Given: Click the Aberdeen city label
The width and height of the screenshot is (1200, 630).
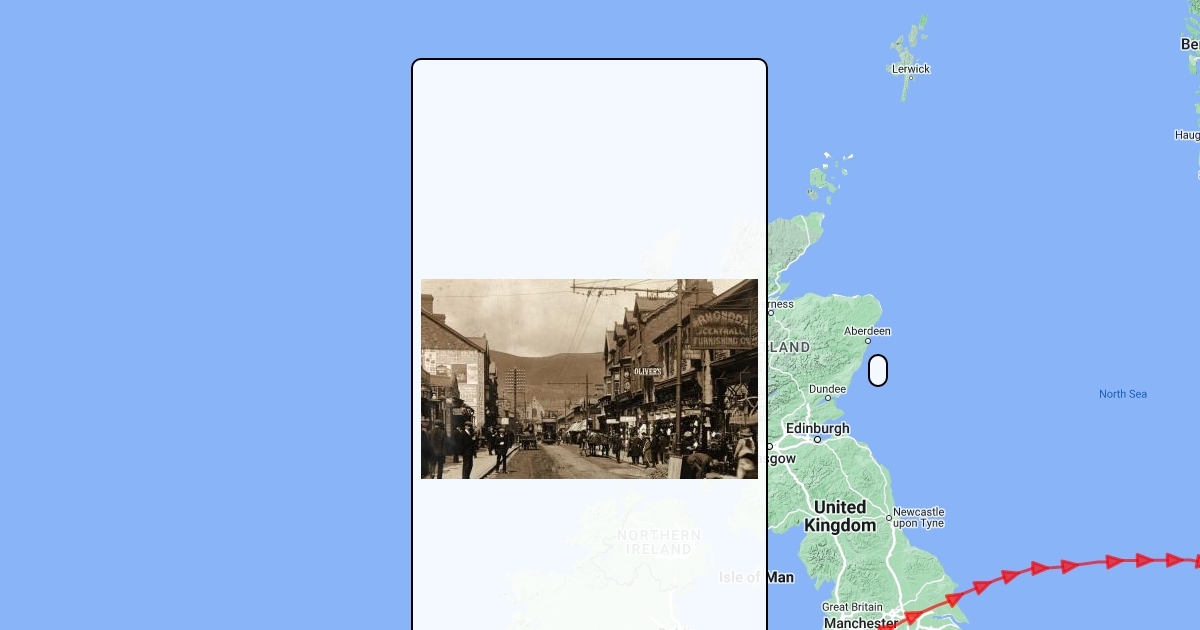Looking at the screenshot, I should [x=867, y=331].
